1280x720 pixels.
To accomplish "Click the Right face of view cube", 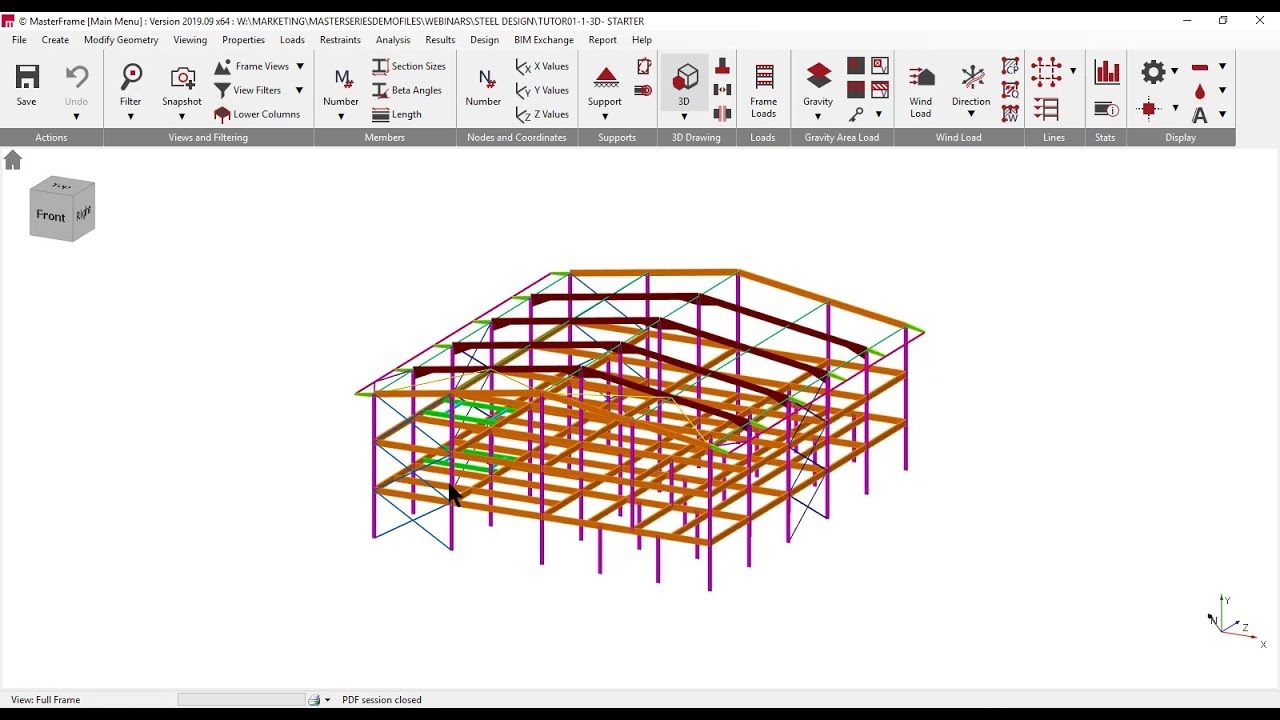I will 84,212.
